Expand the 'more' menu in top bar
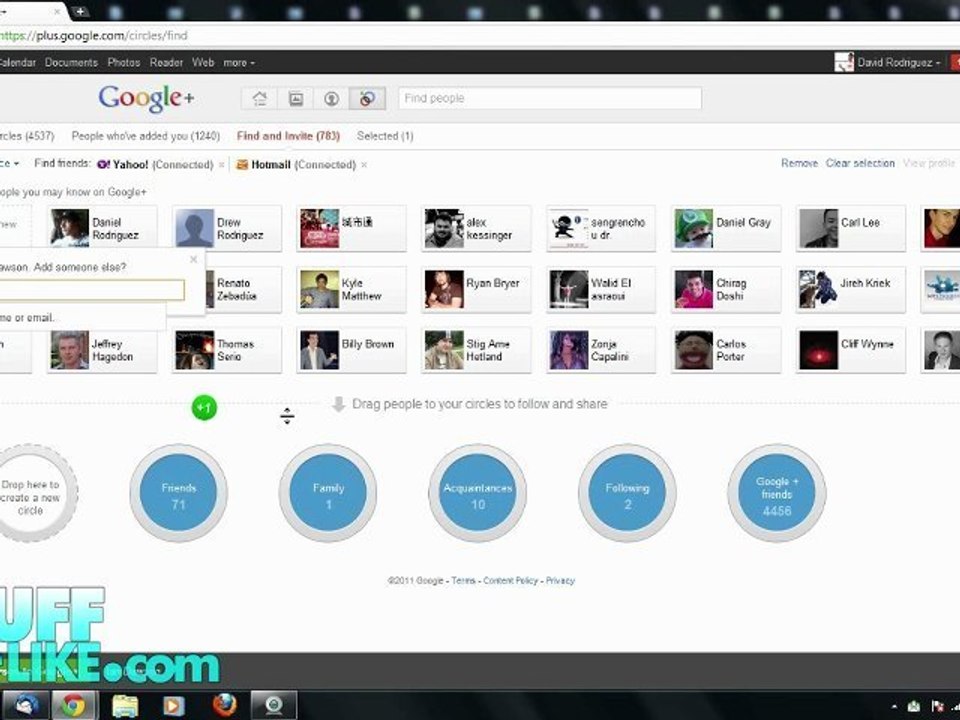 pyautogui.click(x=239, y=62)
